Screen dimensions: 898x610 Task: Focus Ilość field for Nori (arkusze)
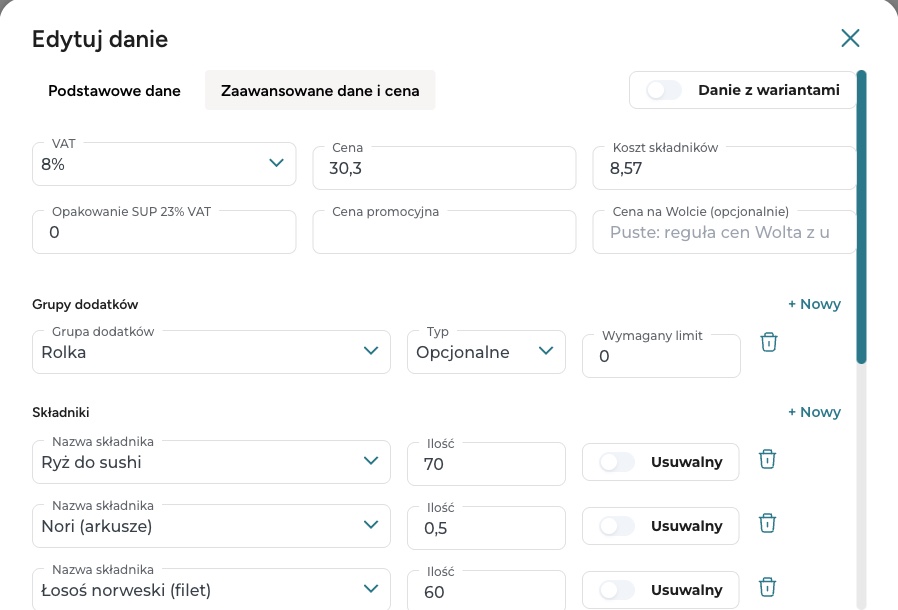[486, 528]
